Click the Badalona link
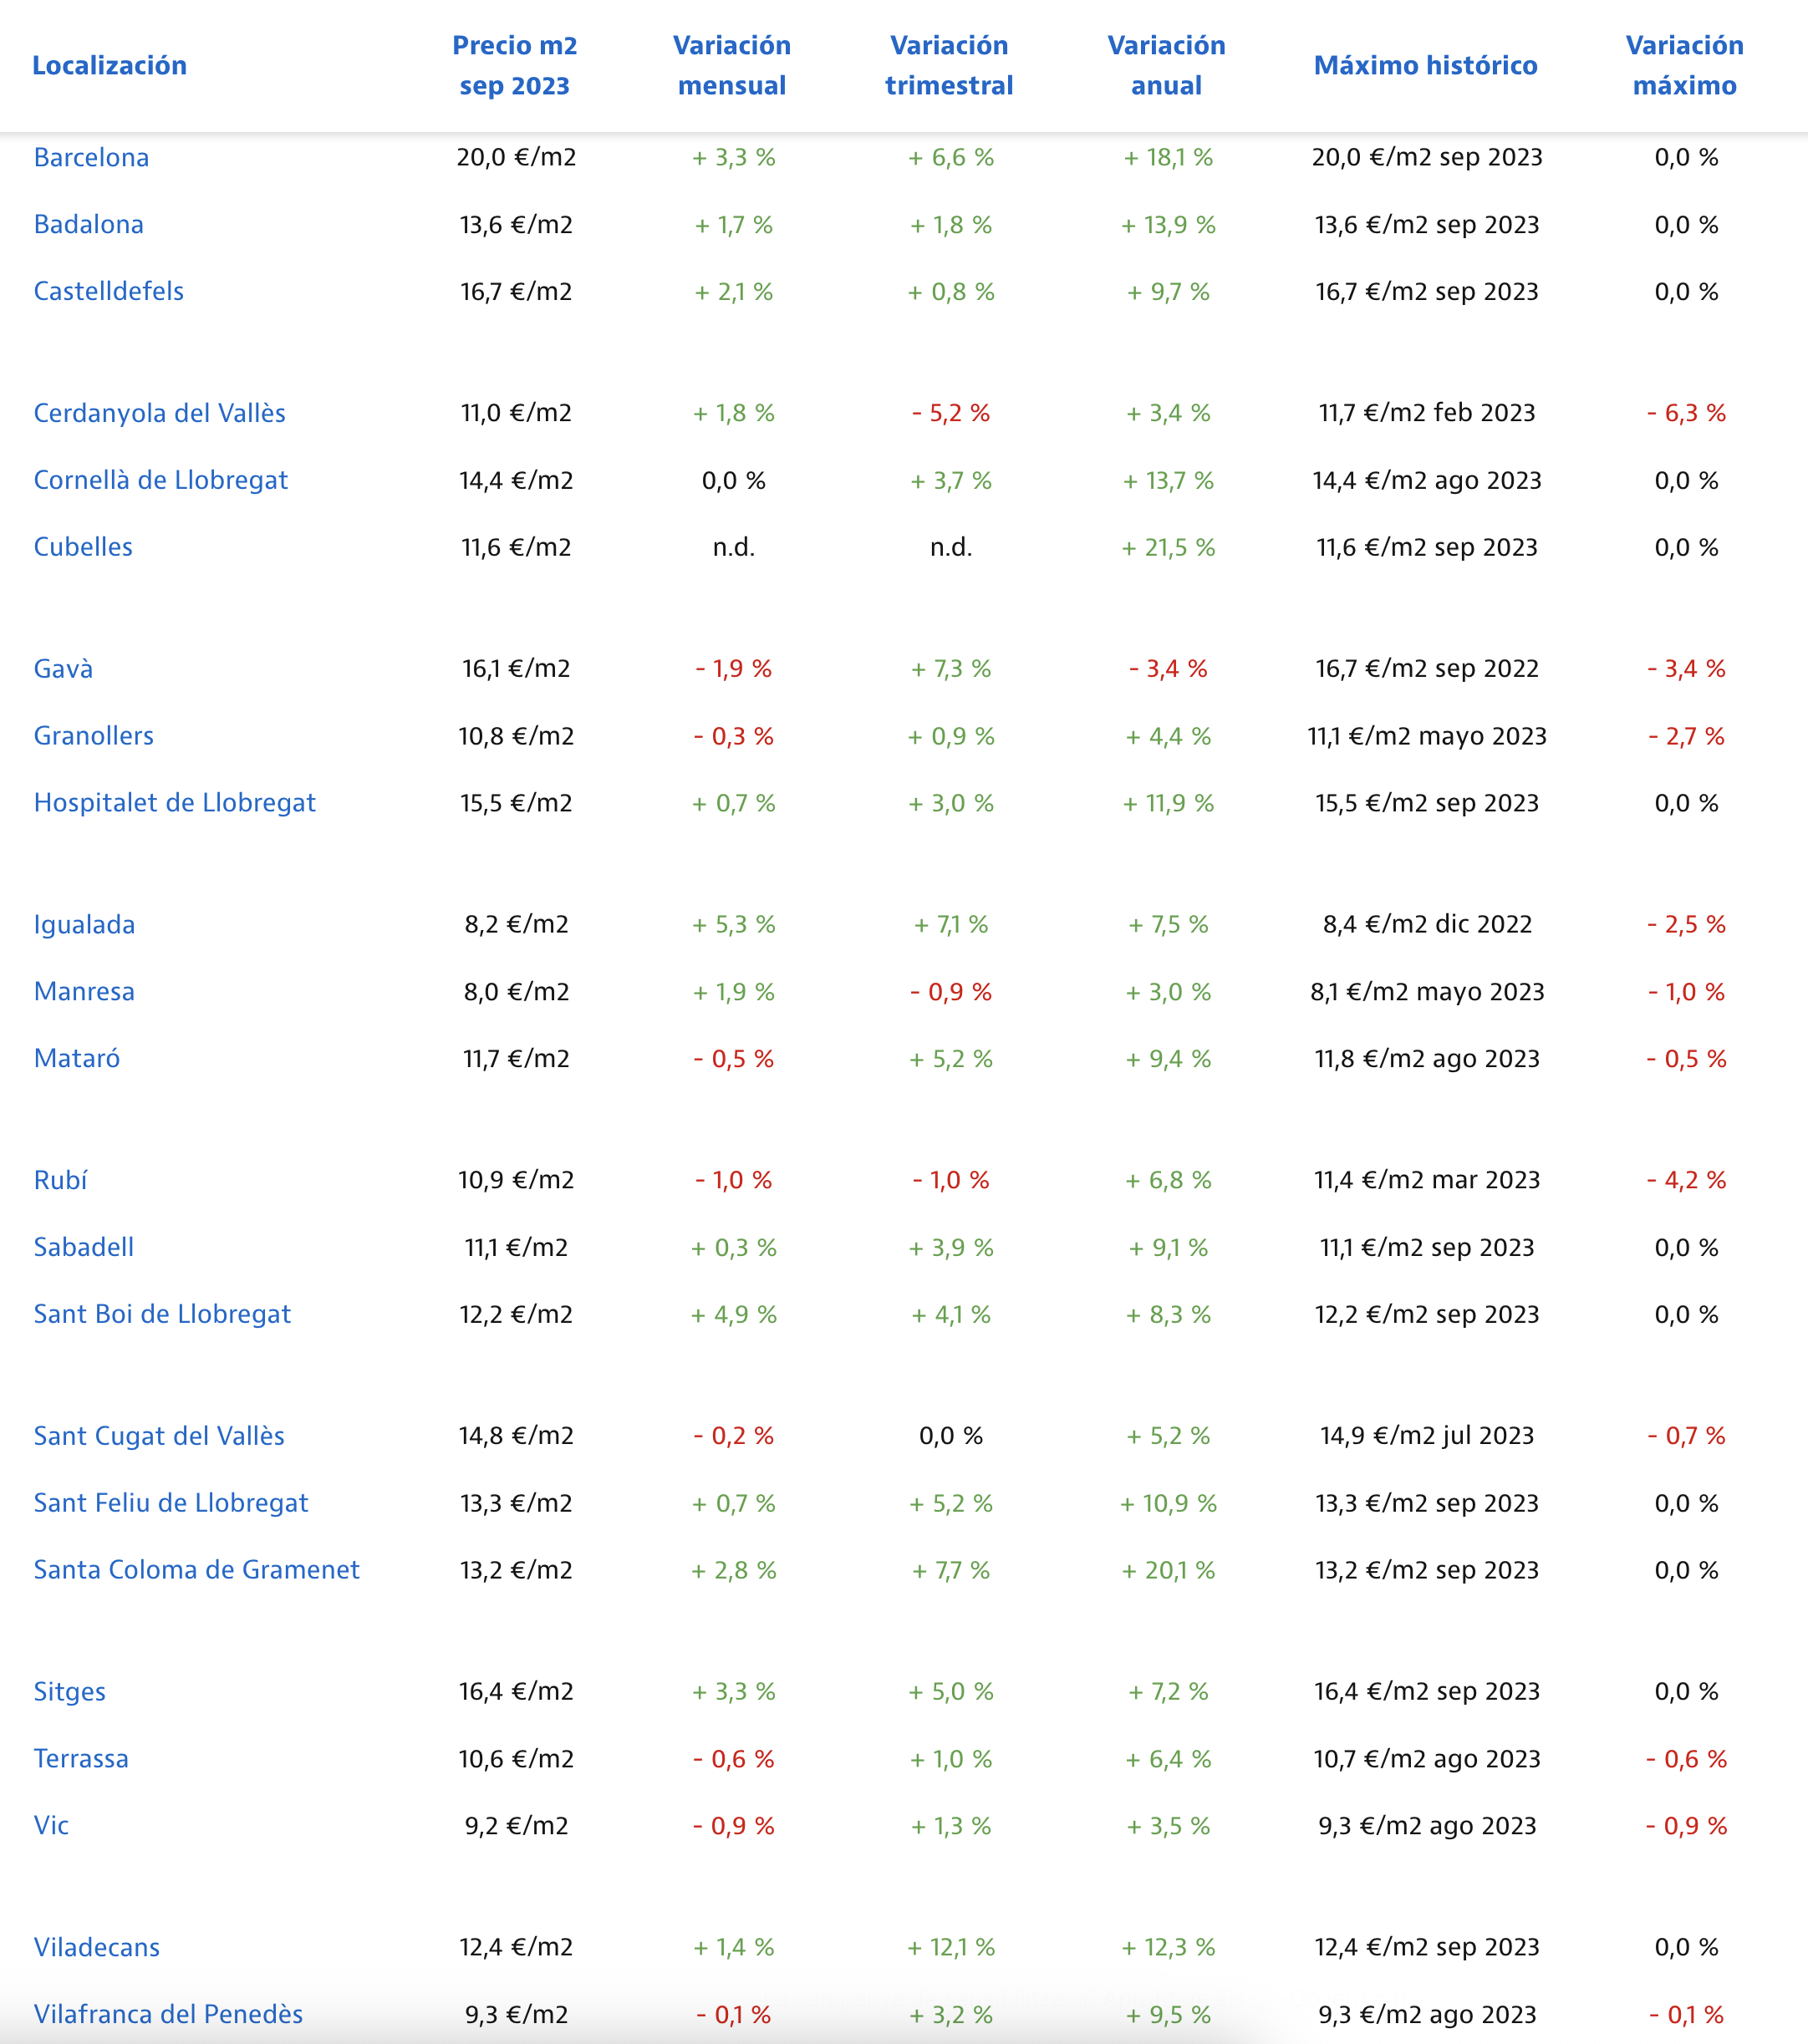The image size is (1808, 2044). click(88, 225)
